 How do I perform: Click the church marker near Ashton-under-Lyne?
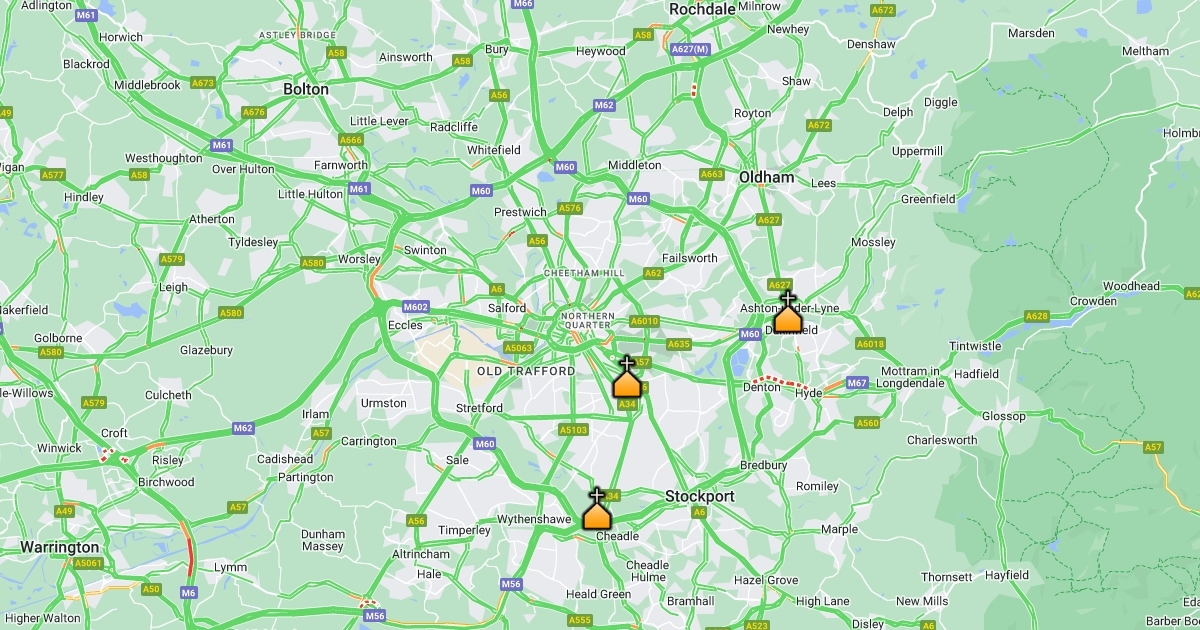(788, 313)
